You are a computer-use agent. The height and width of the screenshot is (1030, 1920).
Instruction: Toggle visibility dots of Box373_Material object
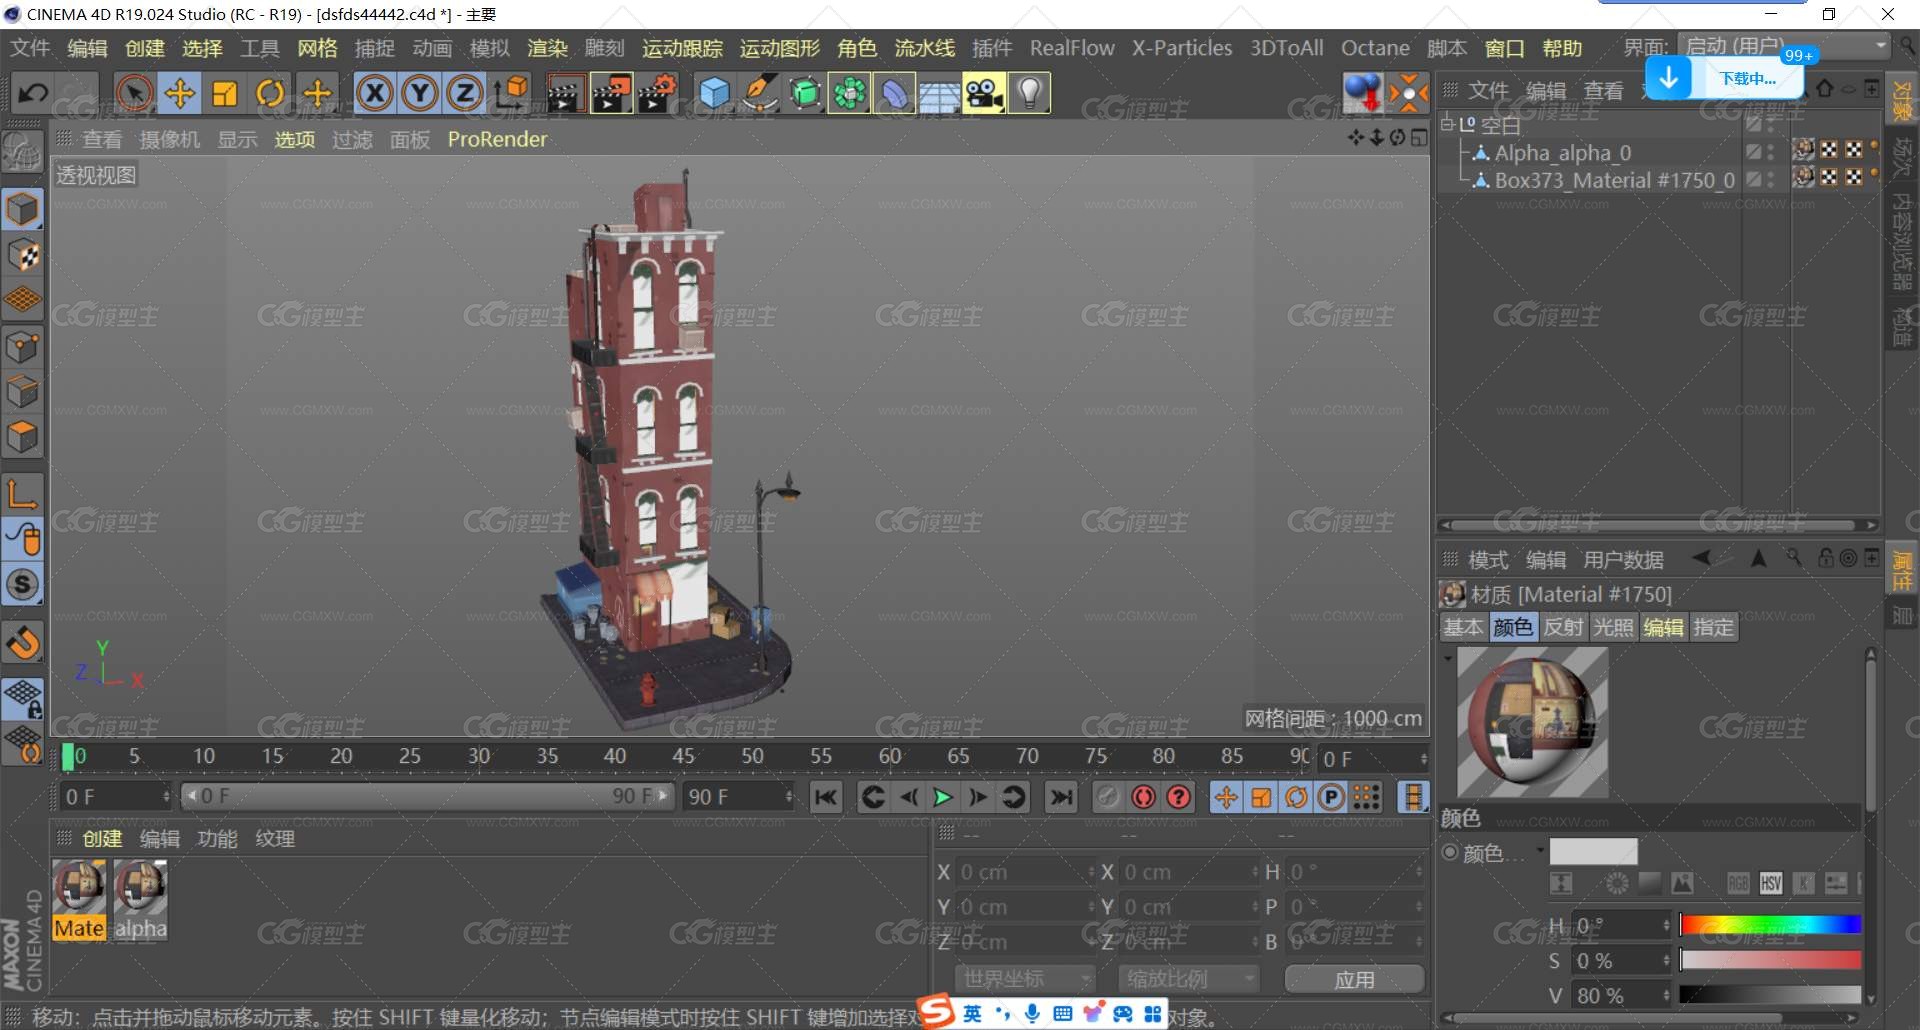click(x=1771, y=180)
